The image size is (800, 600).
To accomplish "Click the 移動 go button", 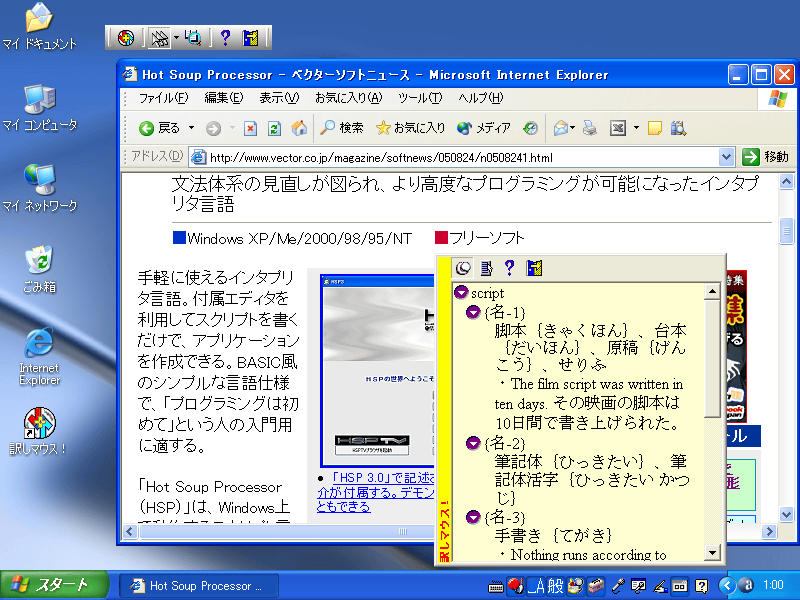I will pyautogui.click(x=766, y=157).
